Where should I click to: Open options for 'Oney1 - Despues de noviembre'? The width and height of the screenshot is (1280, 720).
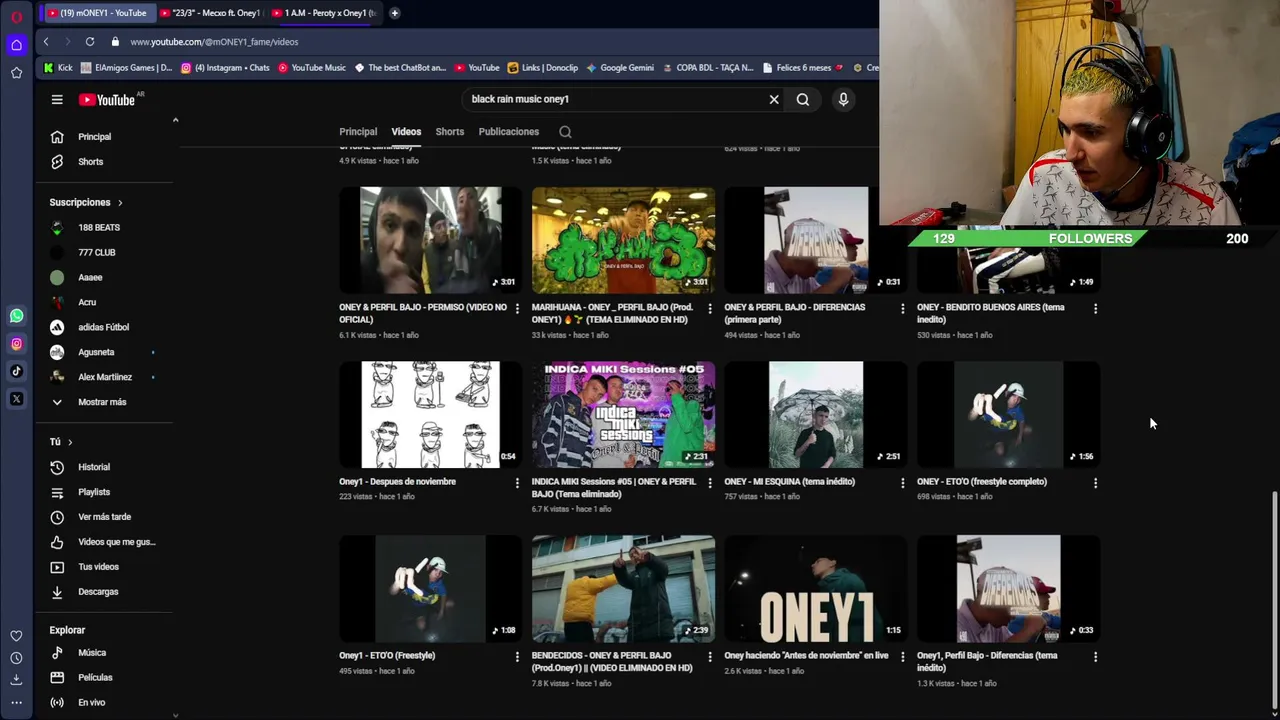point(517,483)
